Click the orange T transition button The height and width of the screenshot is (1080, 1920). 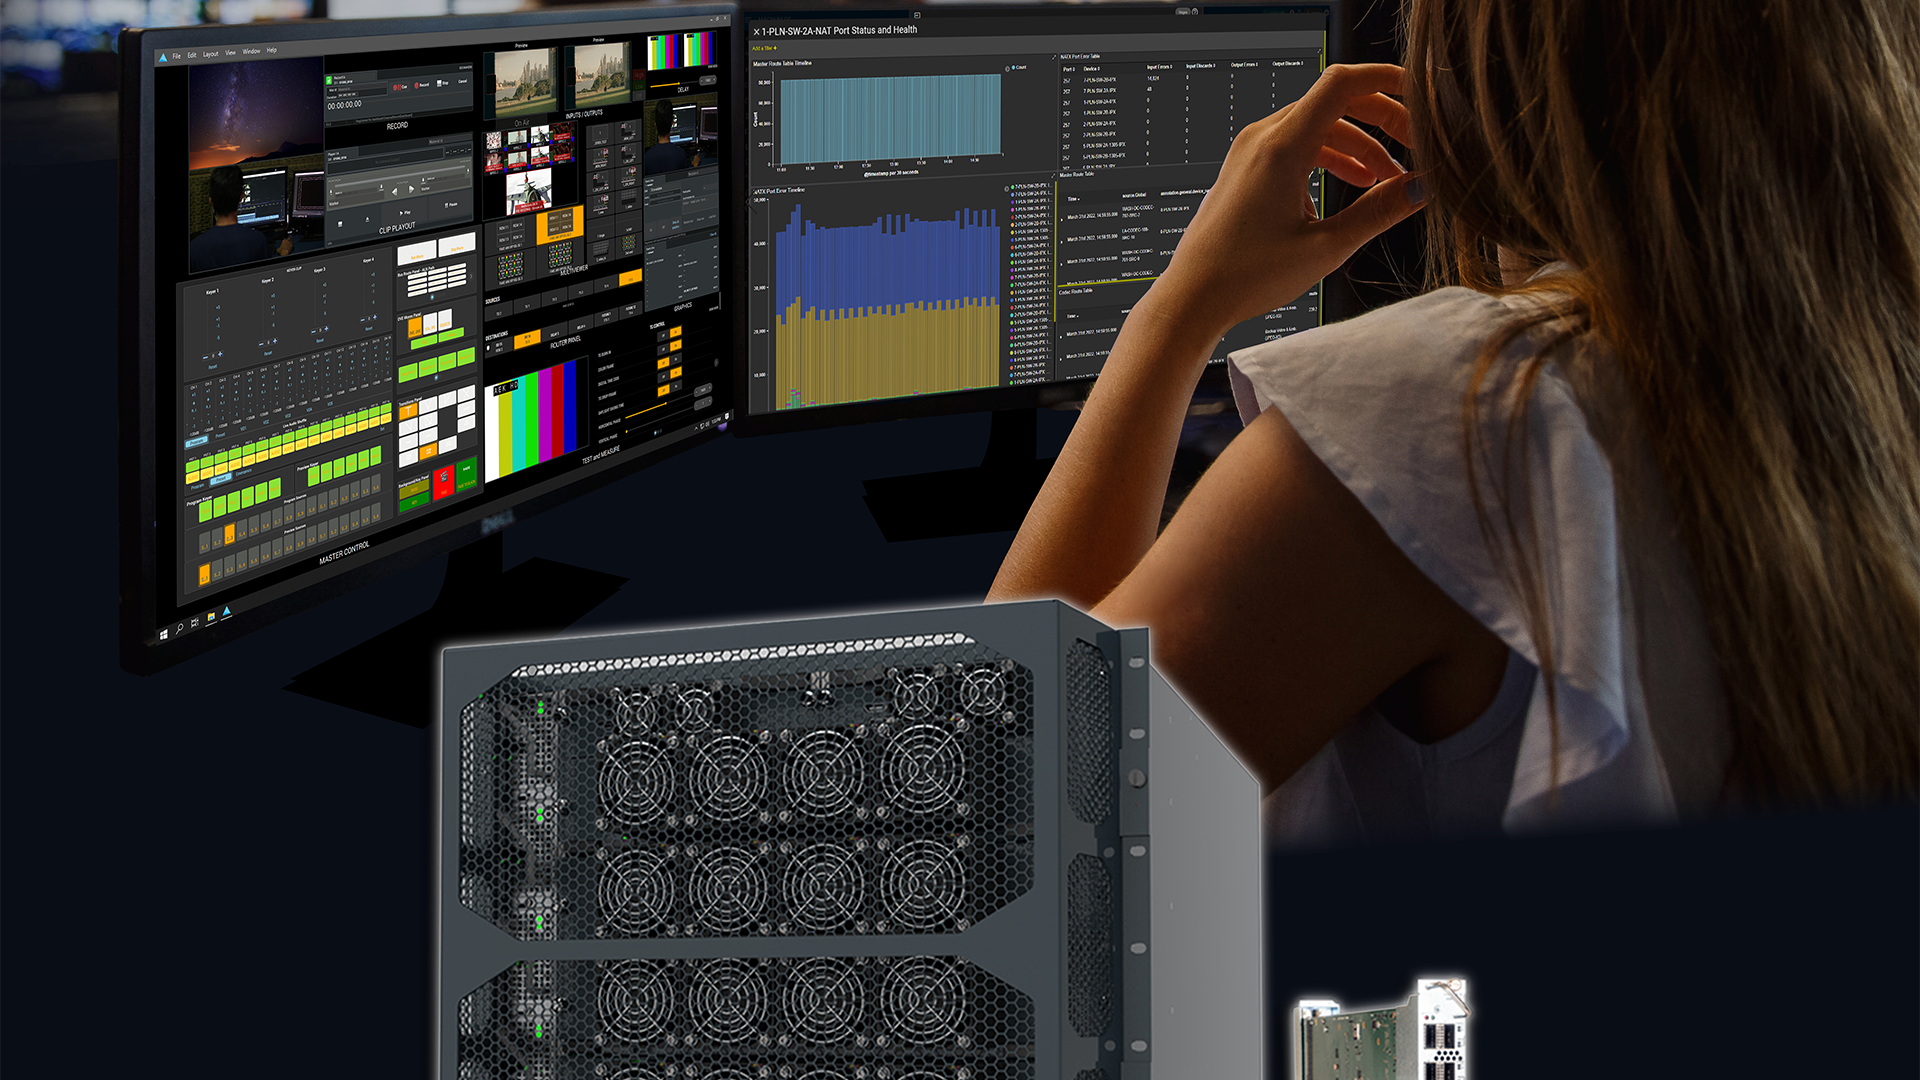[409, 412]
